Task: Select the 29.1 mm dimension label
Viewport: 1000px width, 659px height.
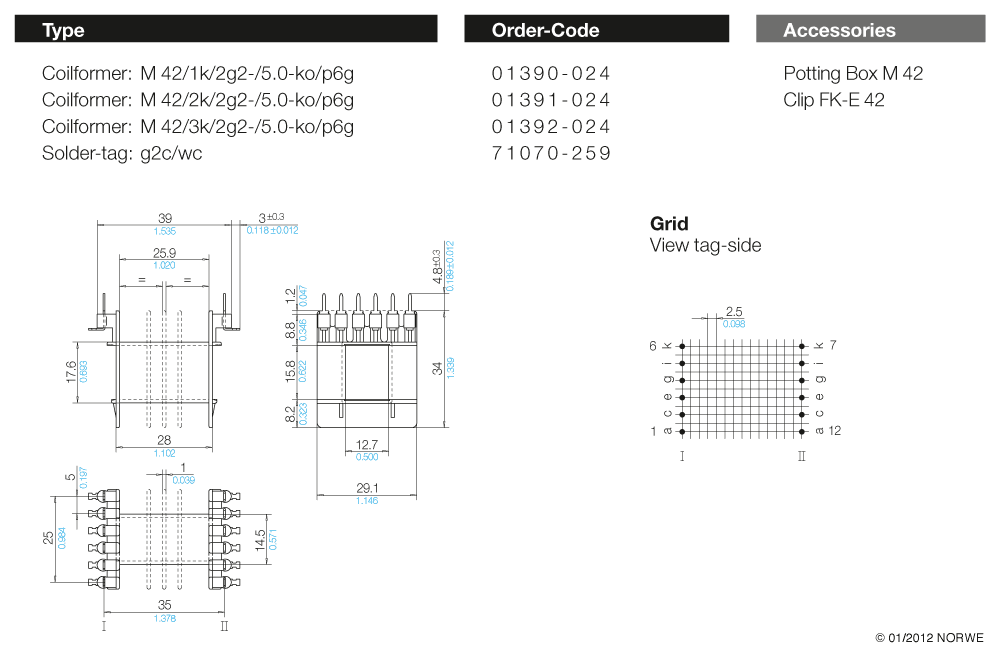Action: pyautogui.click(x=366, y=488)
